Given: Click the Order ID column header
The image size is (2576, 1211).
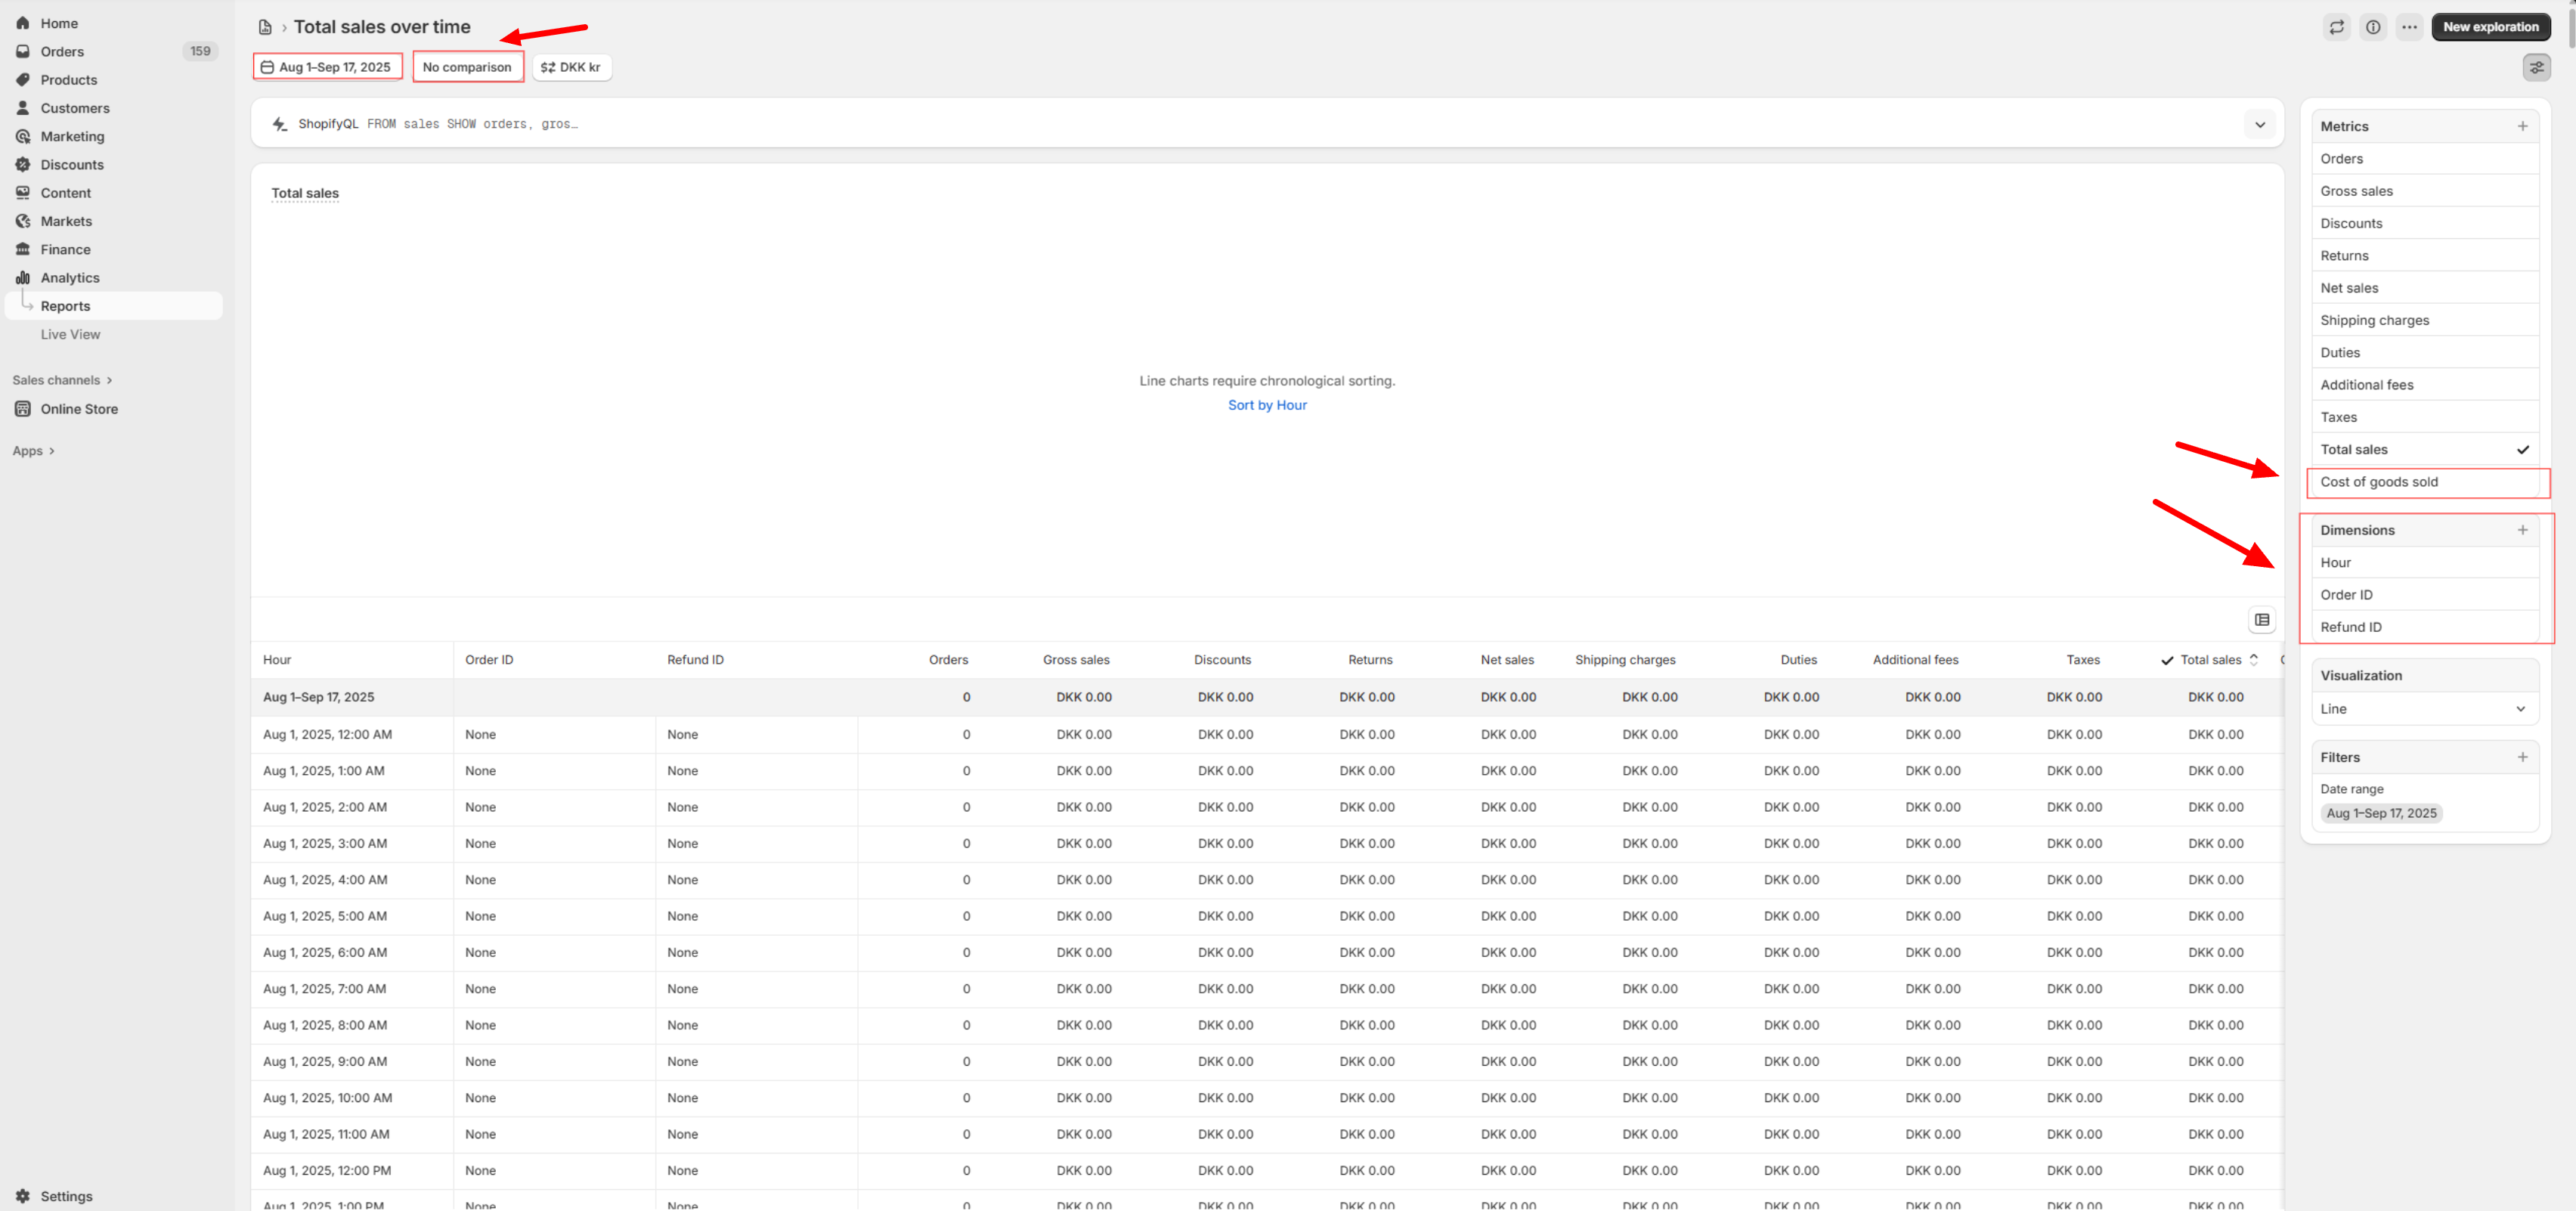Looking at the screenshot, I should 489,660.
